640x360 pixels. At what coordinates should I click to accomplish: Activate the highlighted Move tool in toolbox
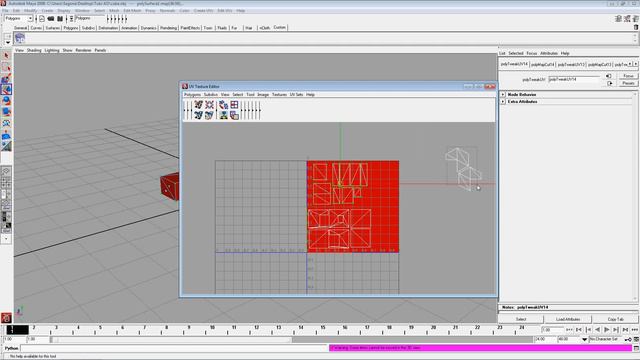6,89
